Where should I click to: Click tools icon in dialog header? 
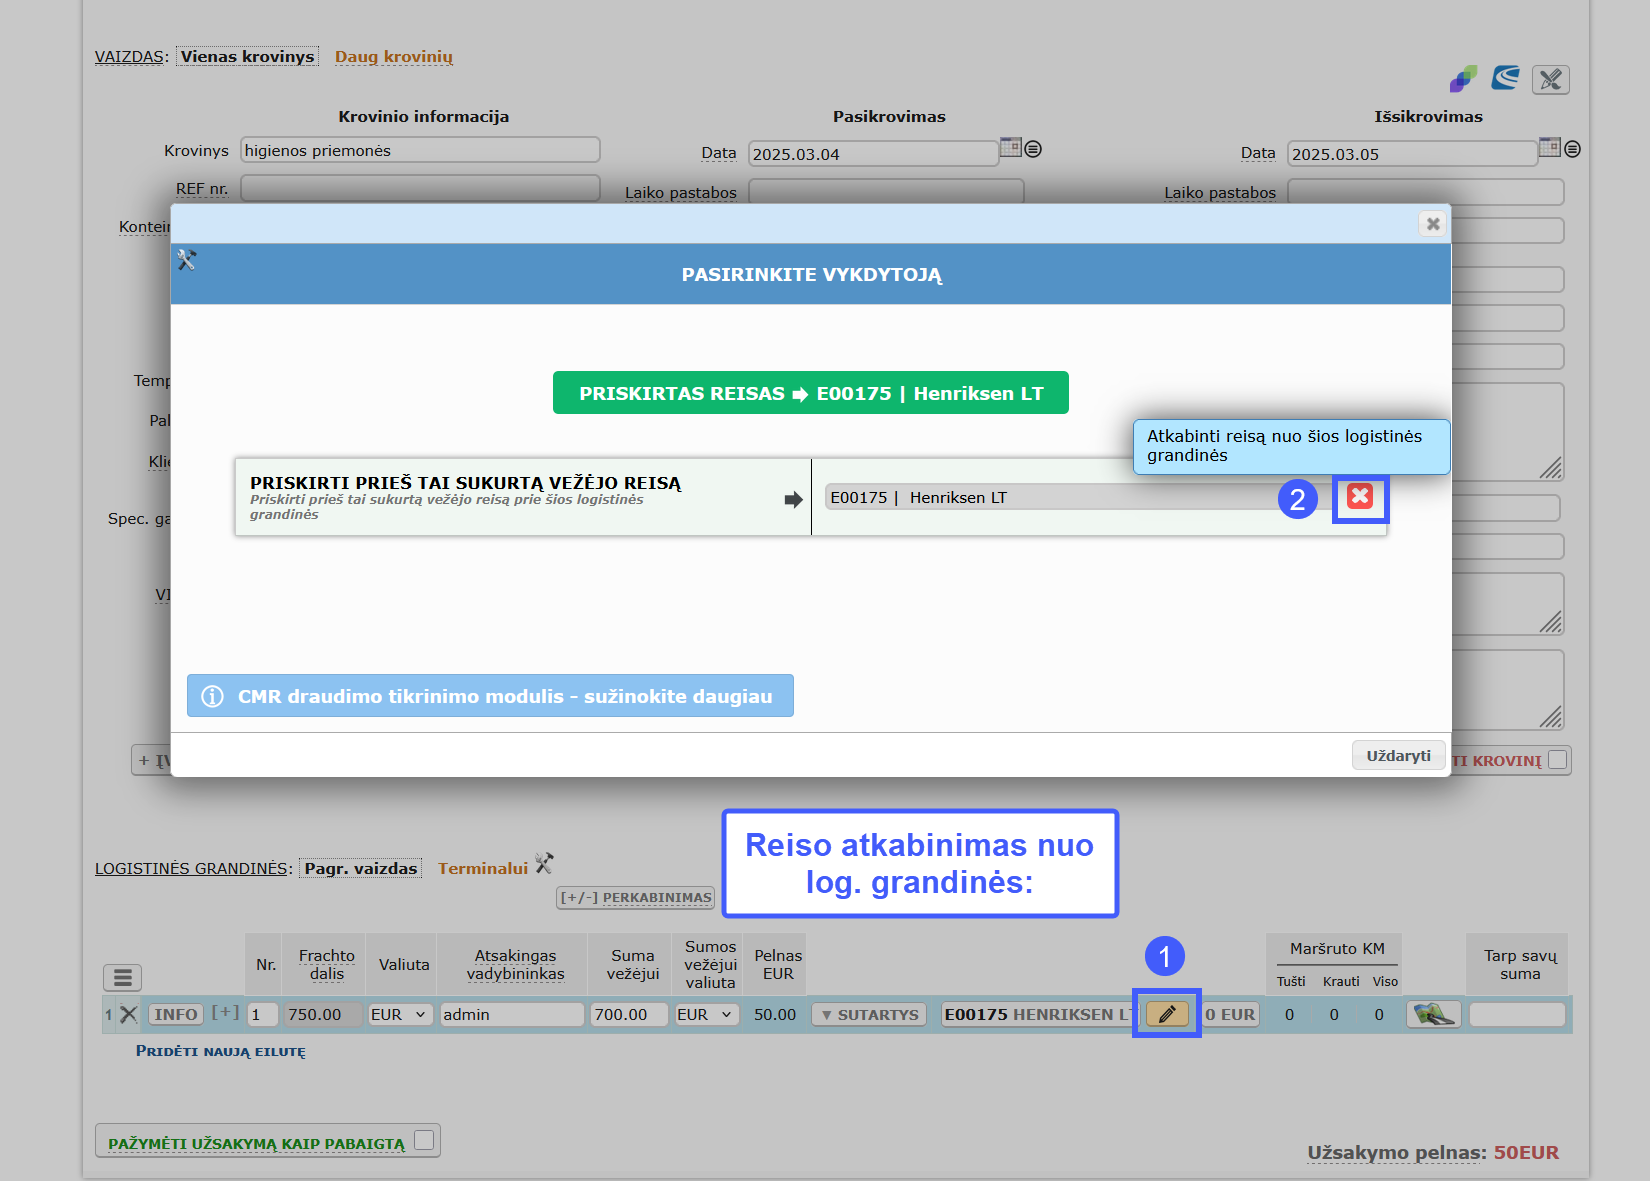[x=187, y=260]
